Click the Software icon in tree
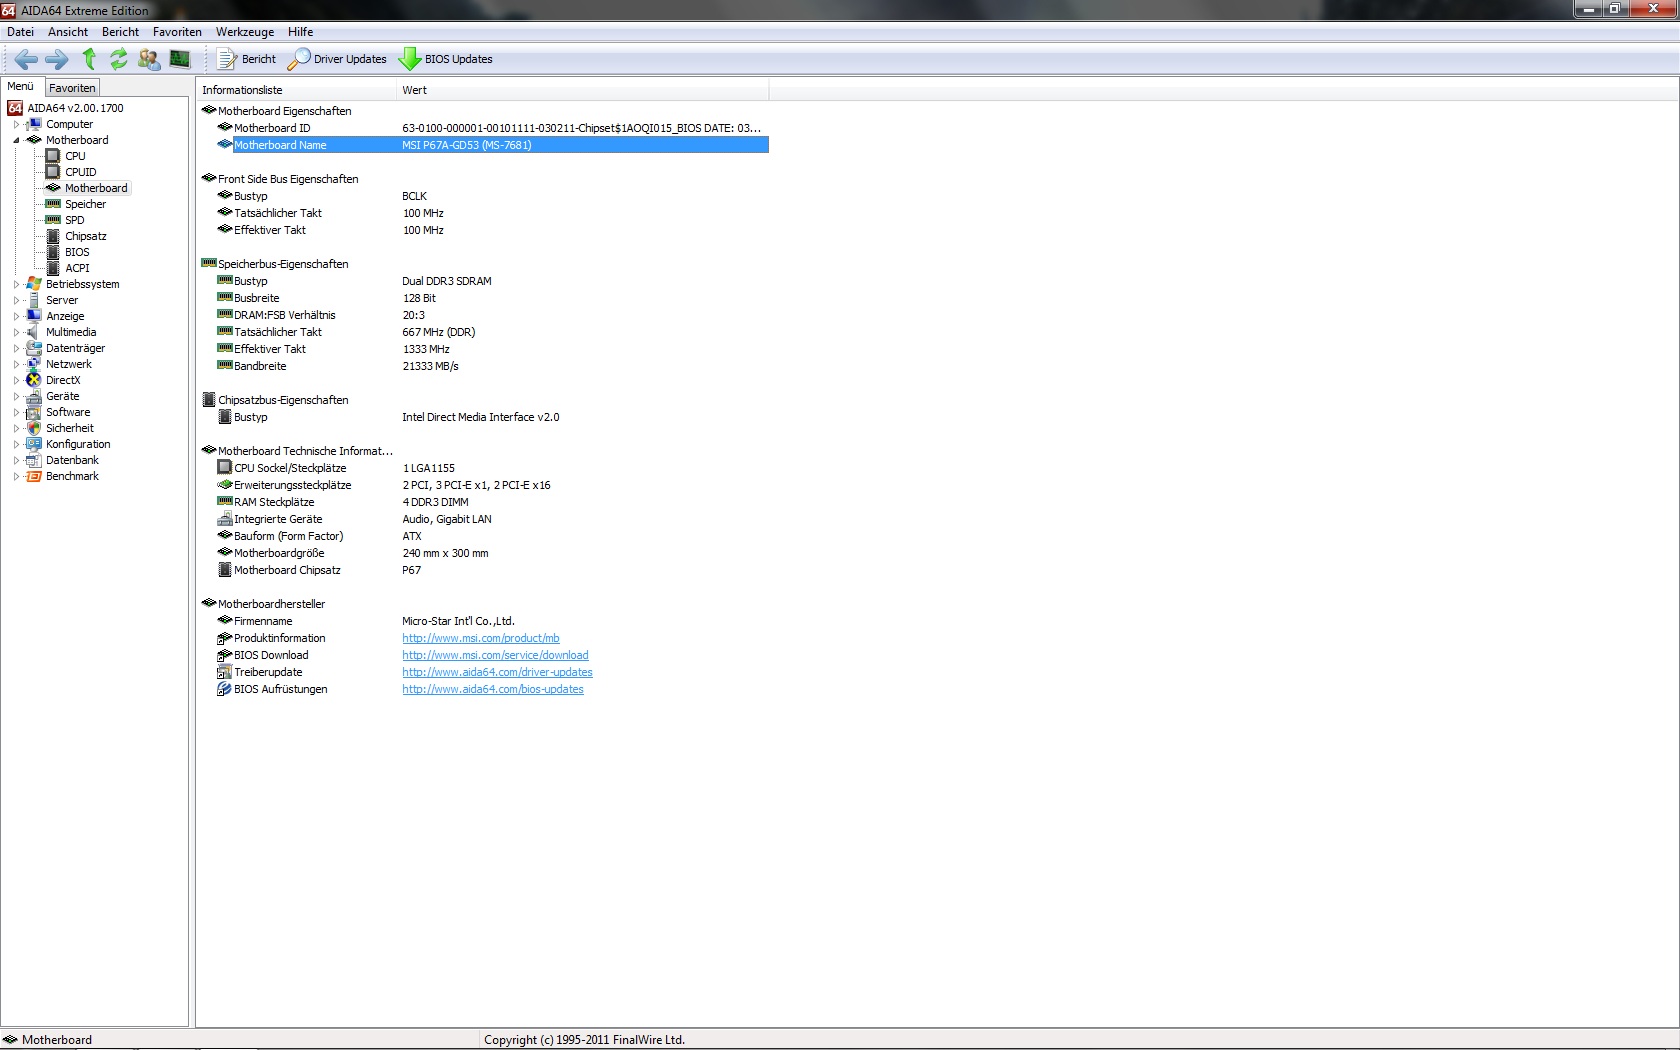 (34, 412)
